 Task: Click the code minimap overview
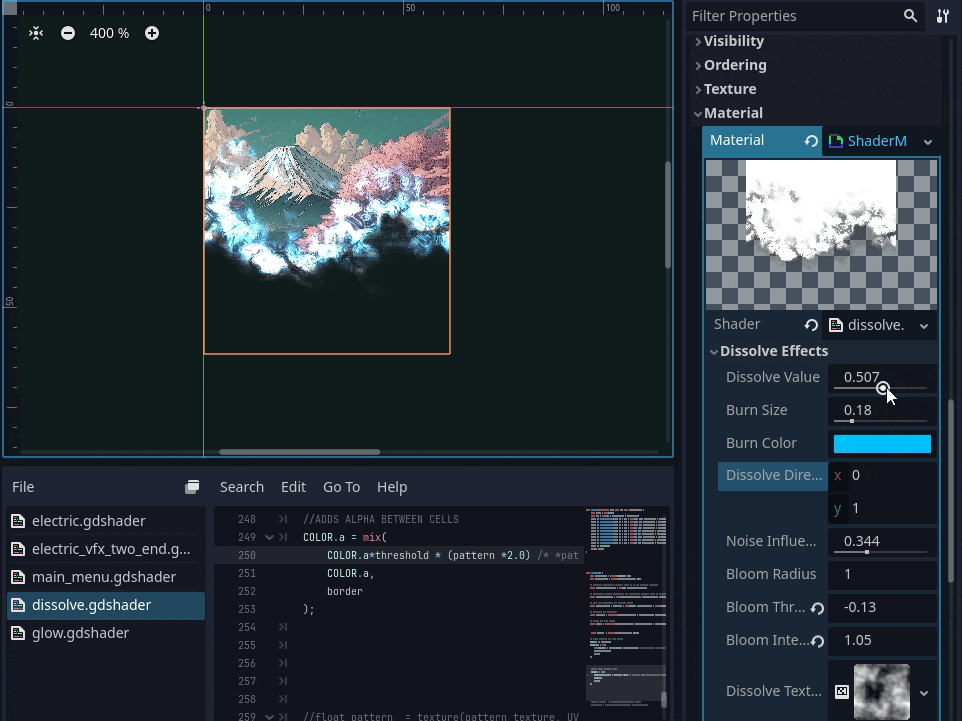point(626,614)
